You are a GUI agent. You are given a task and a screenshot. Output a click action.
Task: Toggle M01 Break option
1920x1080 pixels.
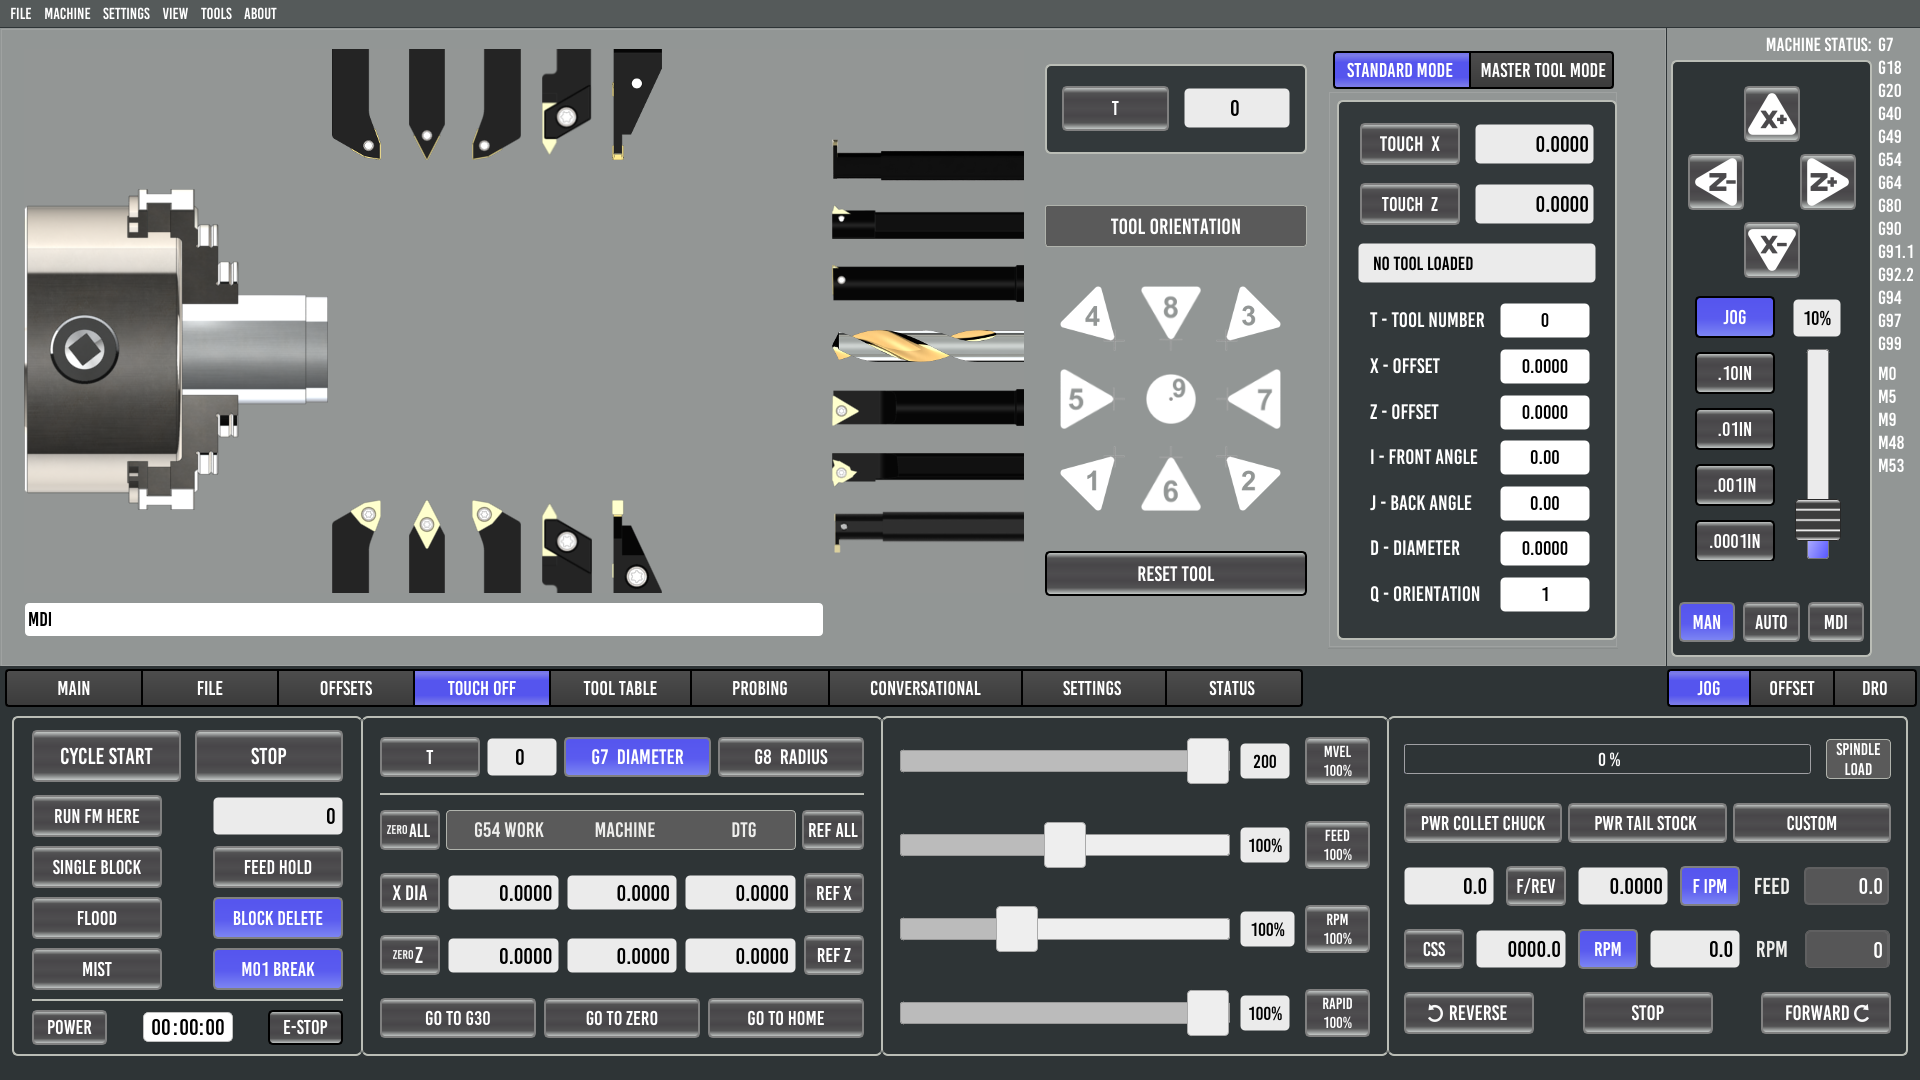[277, 969]
